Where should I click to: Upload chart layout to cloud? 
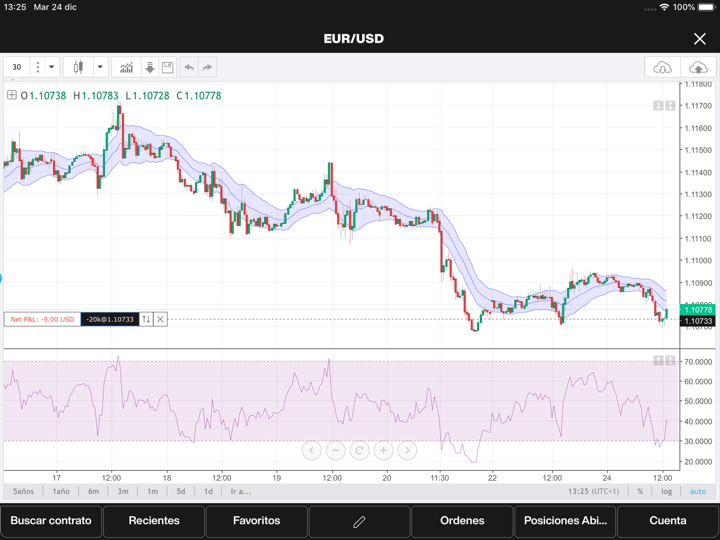tap(698, 67)
